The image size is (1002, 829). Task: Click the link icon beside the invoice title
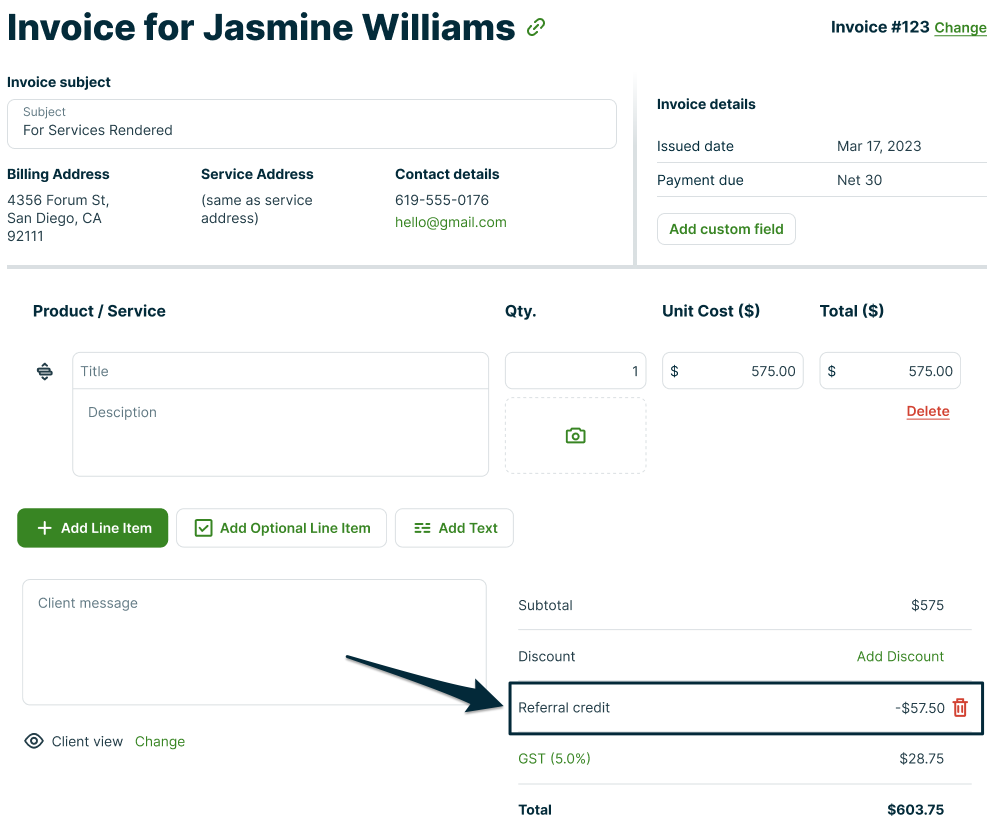point(537,27)
